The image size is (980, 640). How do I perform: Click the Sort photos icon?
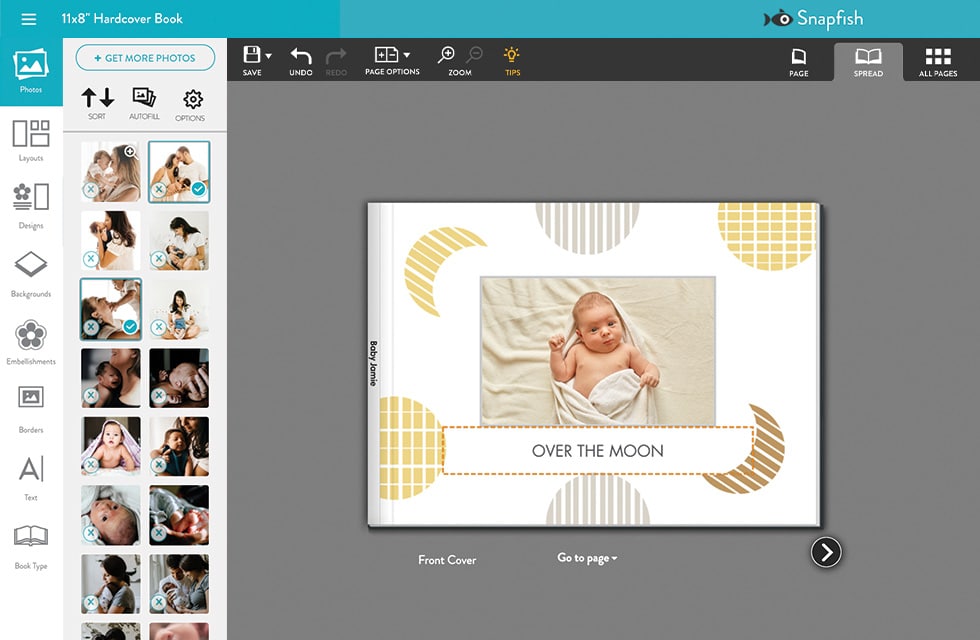pyautogui.click(x=96, y=104)
